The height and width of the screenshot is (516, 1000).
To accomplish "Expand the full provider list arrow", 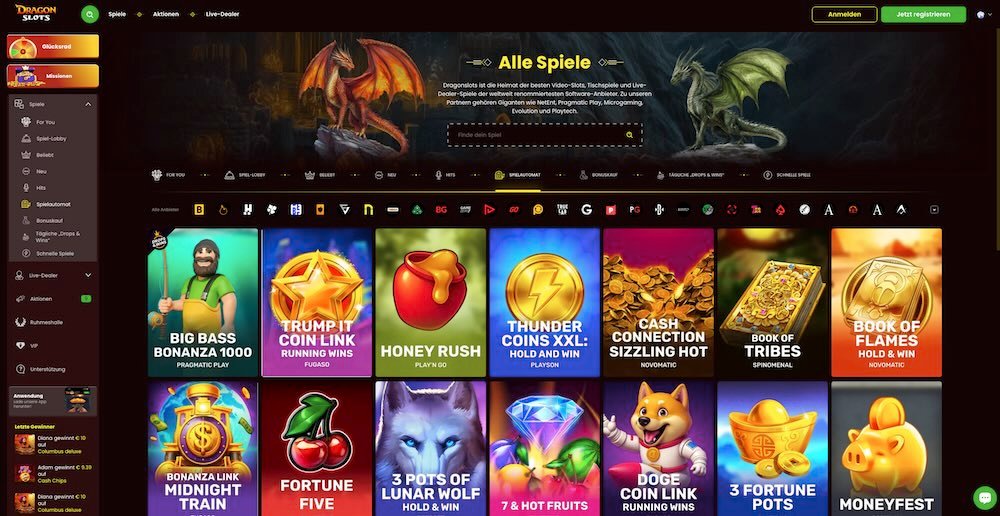I will click(x=934, y=209).
